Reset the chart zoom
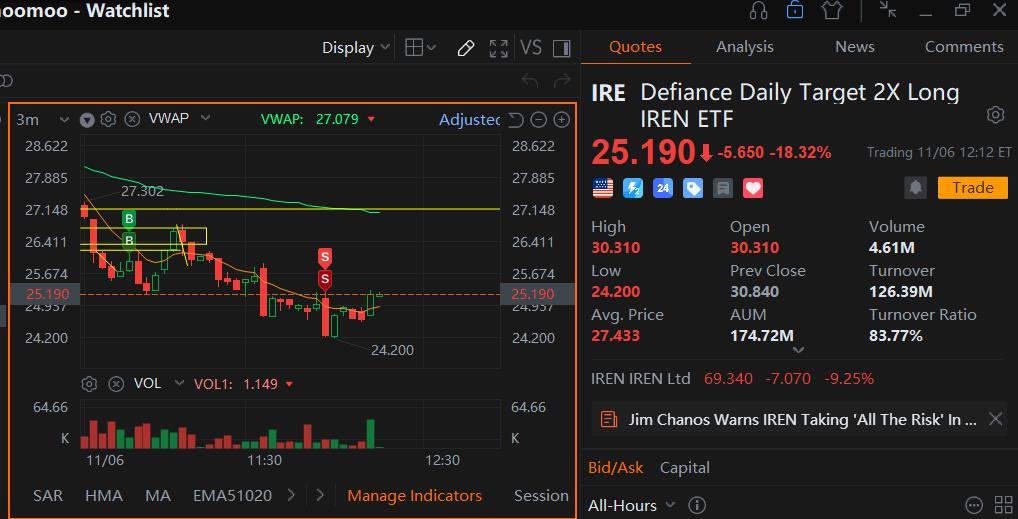The image size is (1018, 519). click(x=515, y=120)
